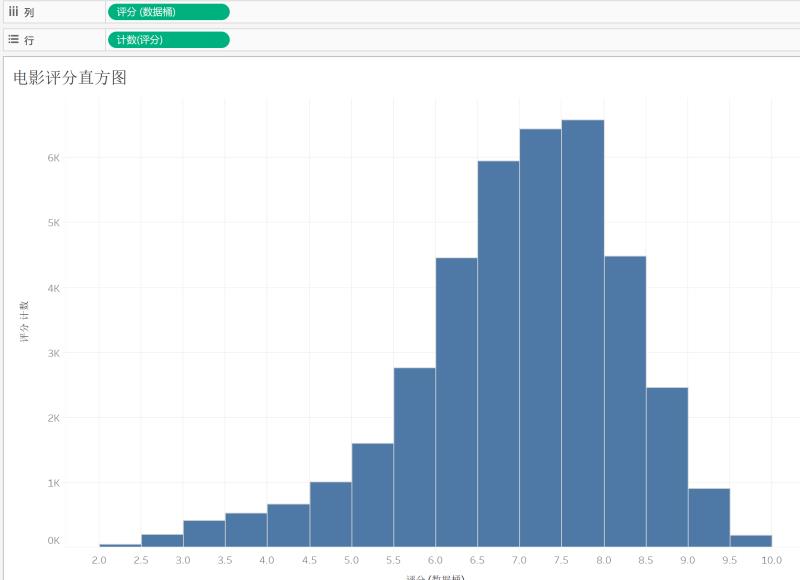
Task: Select the histogram bar for bin 9.0
Action: coord(709,518)
